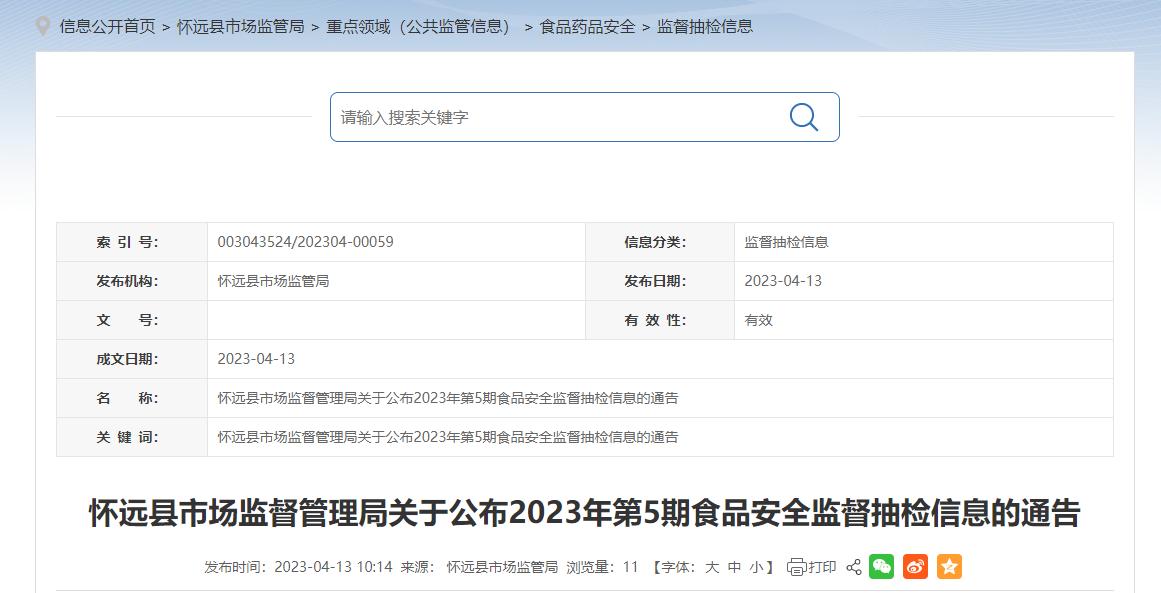Viewport: 1161px width, 593px height.
Task: Share the article via the WeChat icon
Action: click(x=881, y=566)
